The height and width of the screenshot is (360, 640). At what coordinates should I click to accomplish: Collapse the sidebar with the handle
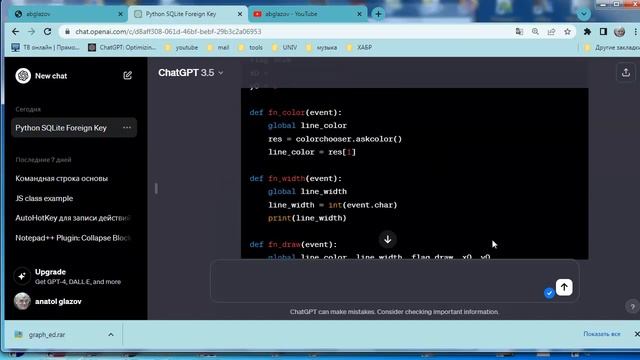156,189
